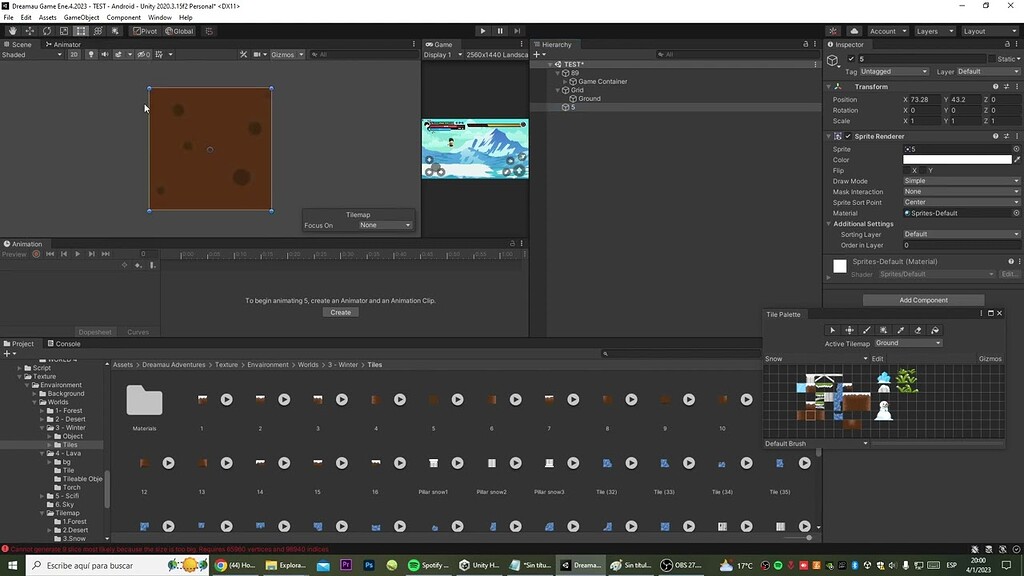Click Create to make an Animation Clip
1024x576 pixels.
point(340,311)
